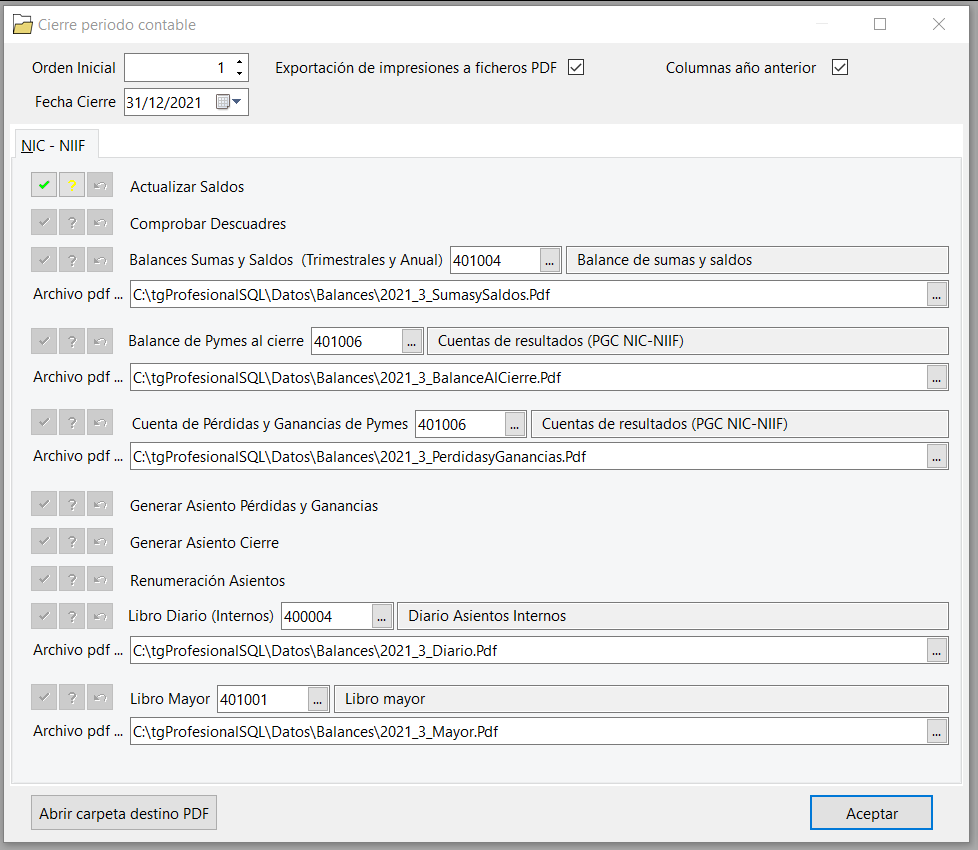978x850 pixels.
Task: Click the Aceptar button
Action: point(871,813)
